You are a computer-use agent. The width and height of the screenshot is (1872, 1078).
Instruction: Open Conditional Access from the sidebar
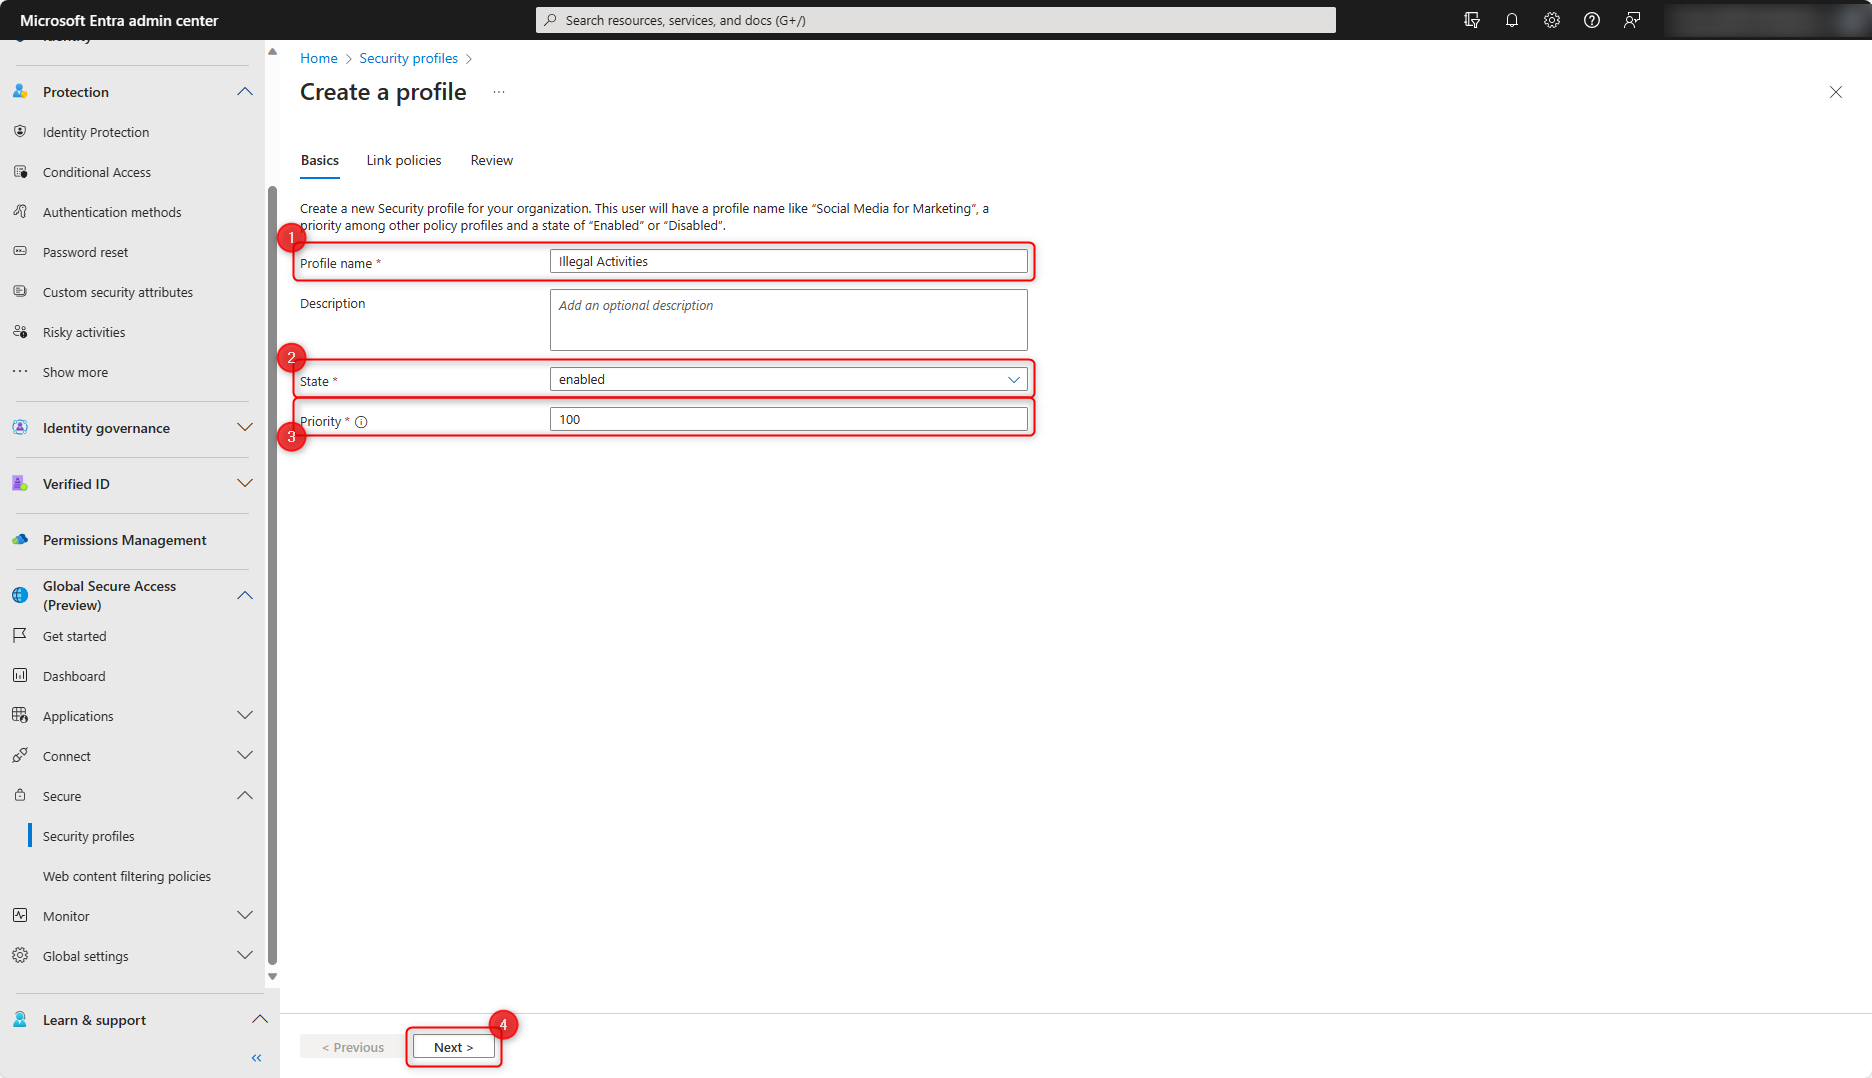[96, 171]
